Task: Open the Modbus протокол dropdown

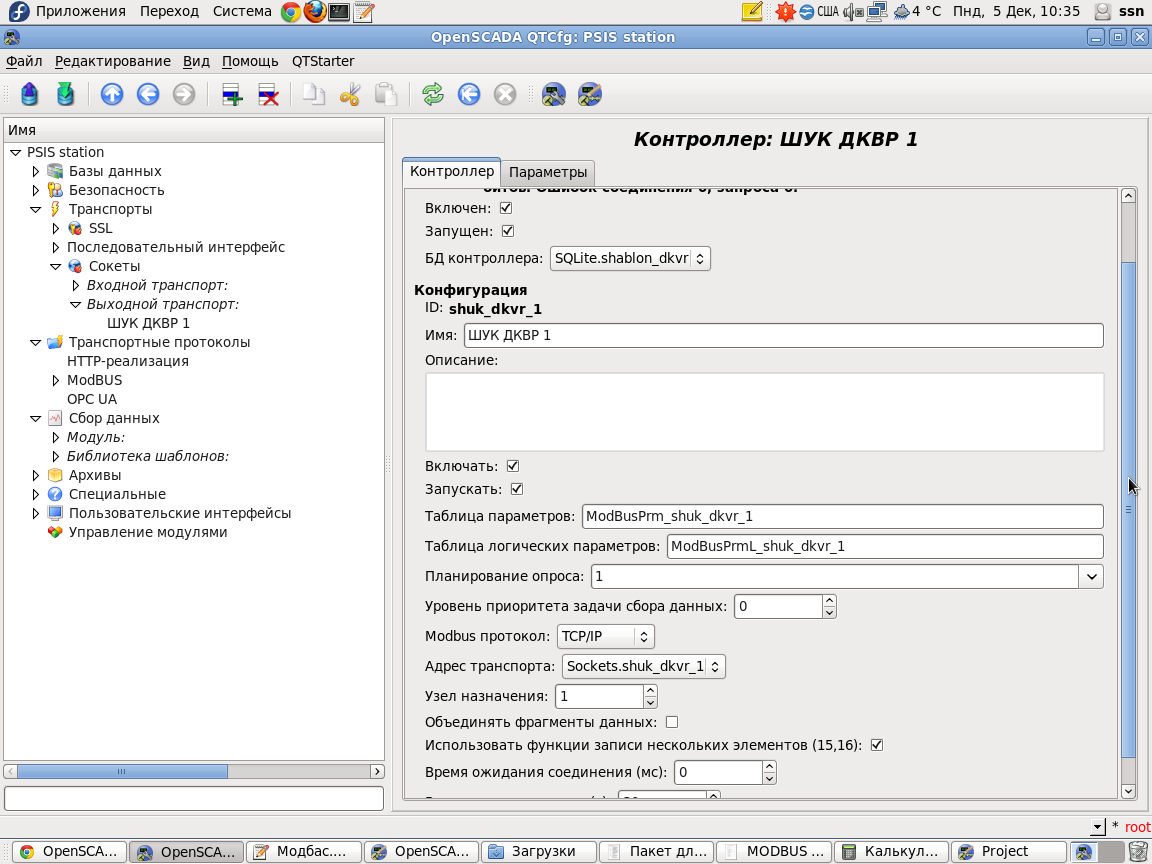Action: [x=604, y=636]
